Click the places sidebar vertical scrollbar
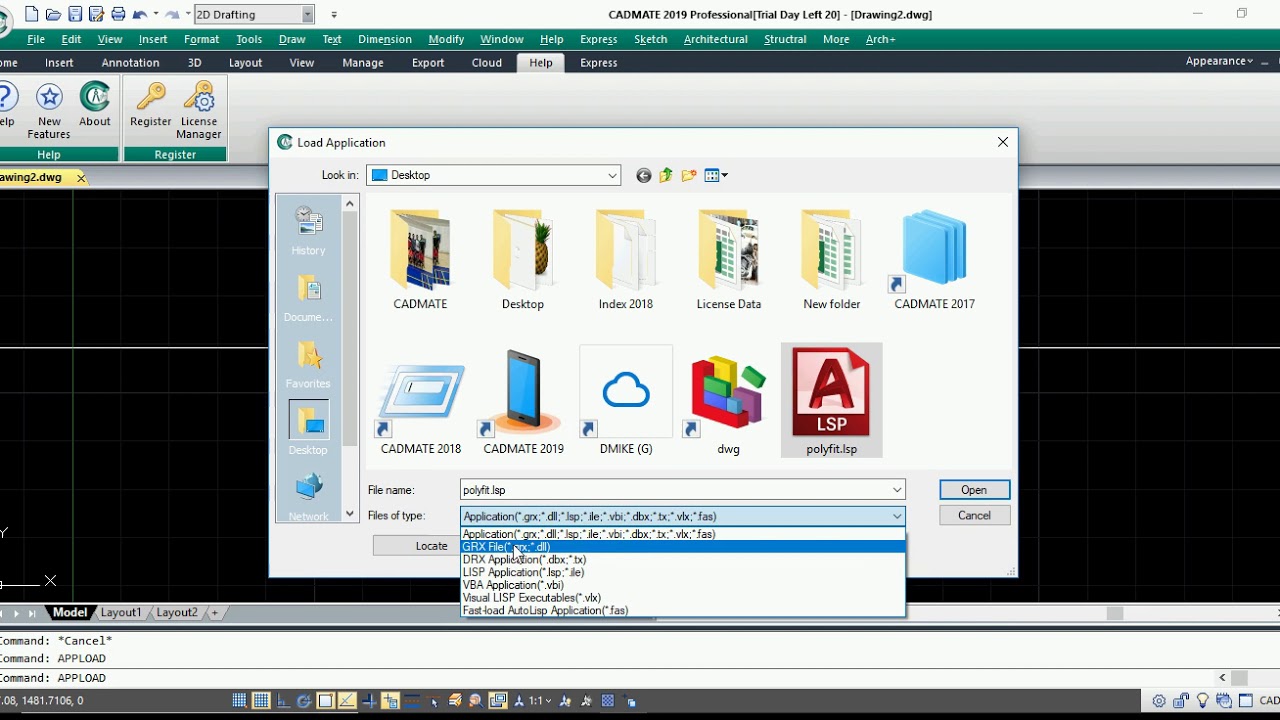This screenshot has height=720, width=1280. tap(350, 359)
